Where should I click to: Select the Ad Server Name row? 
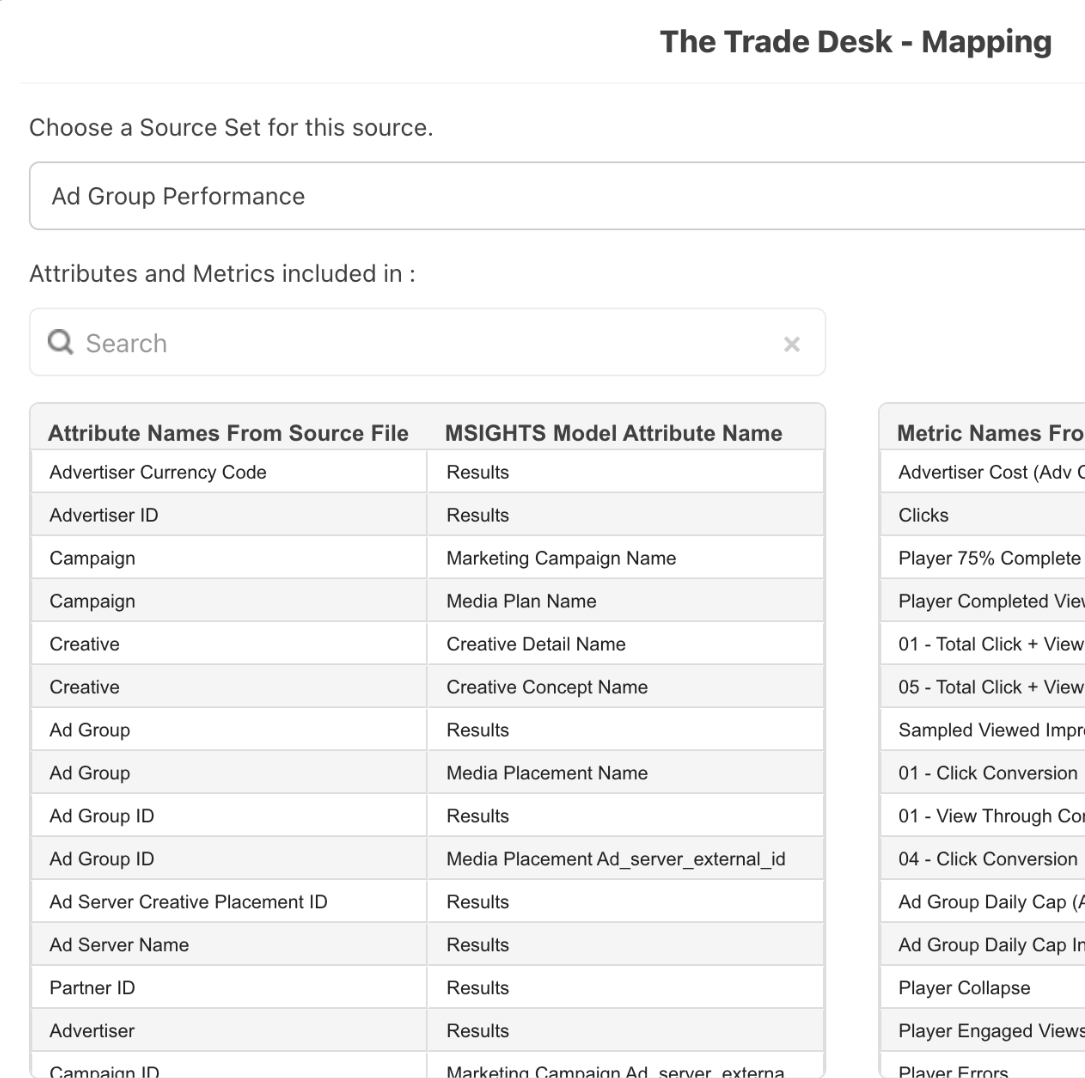click(x=119, y=945)
